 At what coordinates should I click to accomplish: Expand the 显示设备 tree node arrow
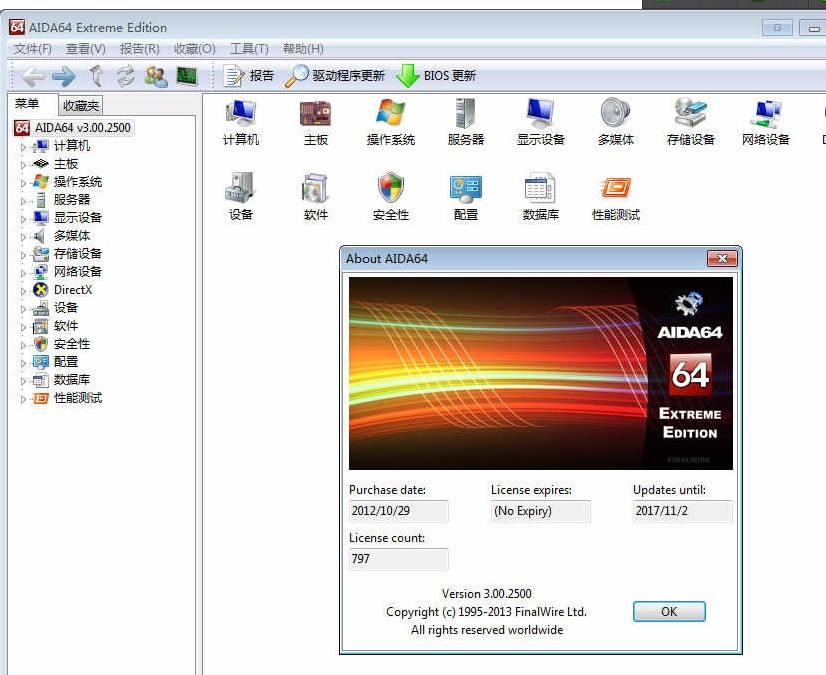coord(23,219)
